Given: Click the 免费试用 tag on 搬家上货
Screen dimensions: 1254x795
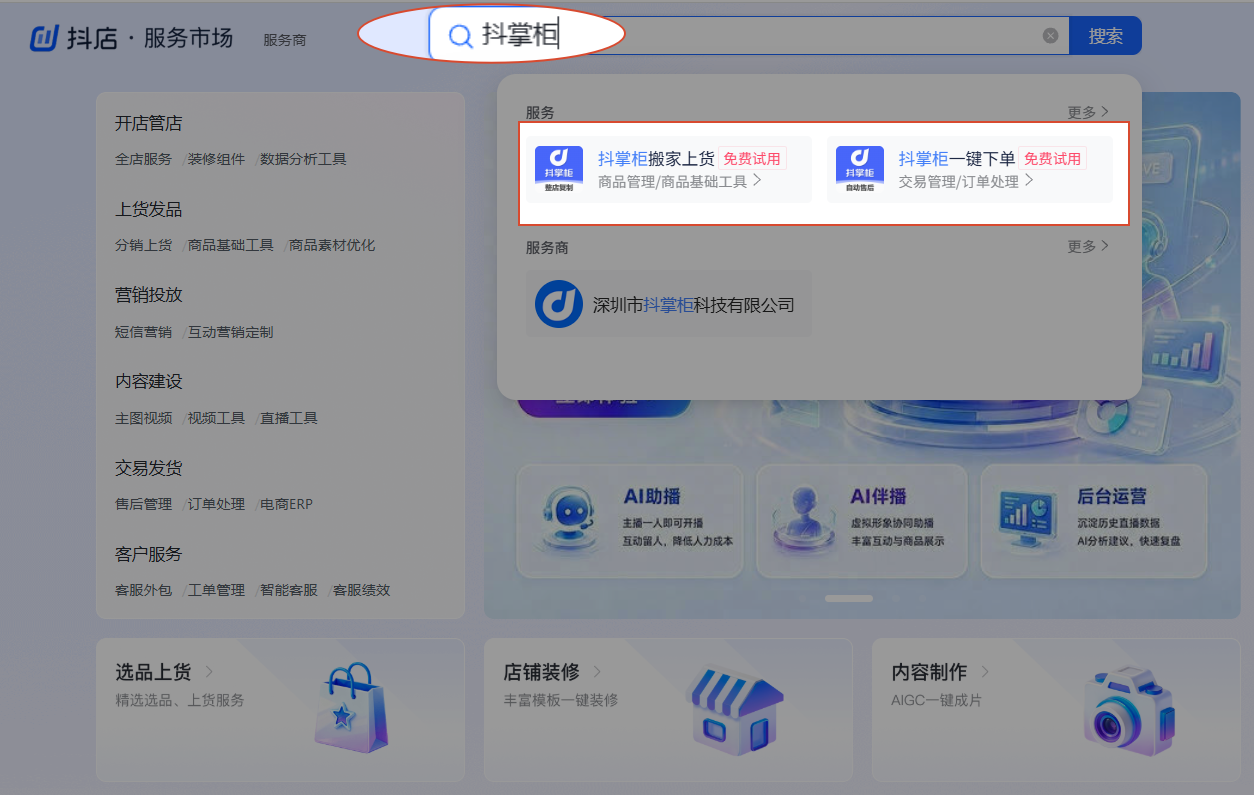Looking at the screenshot, I should click(752, 158).
